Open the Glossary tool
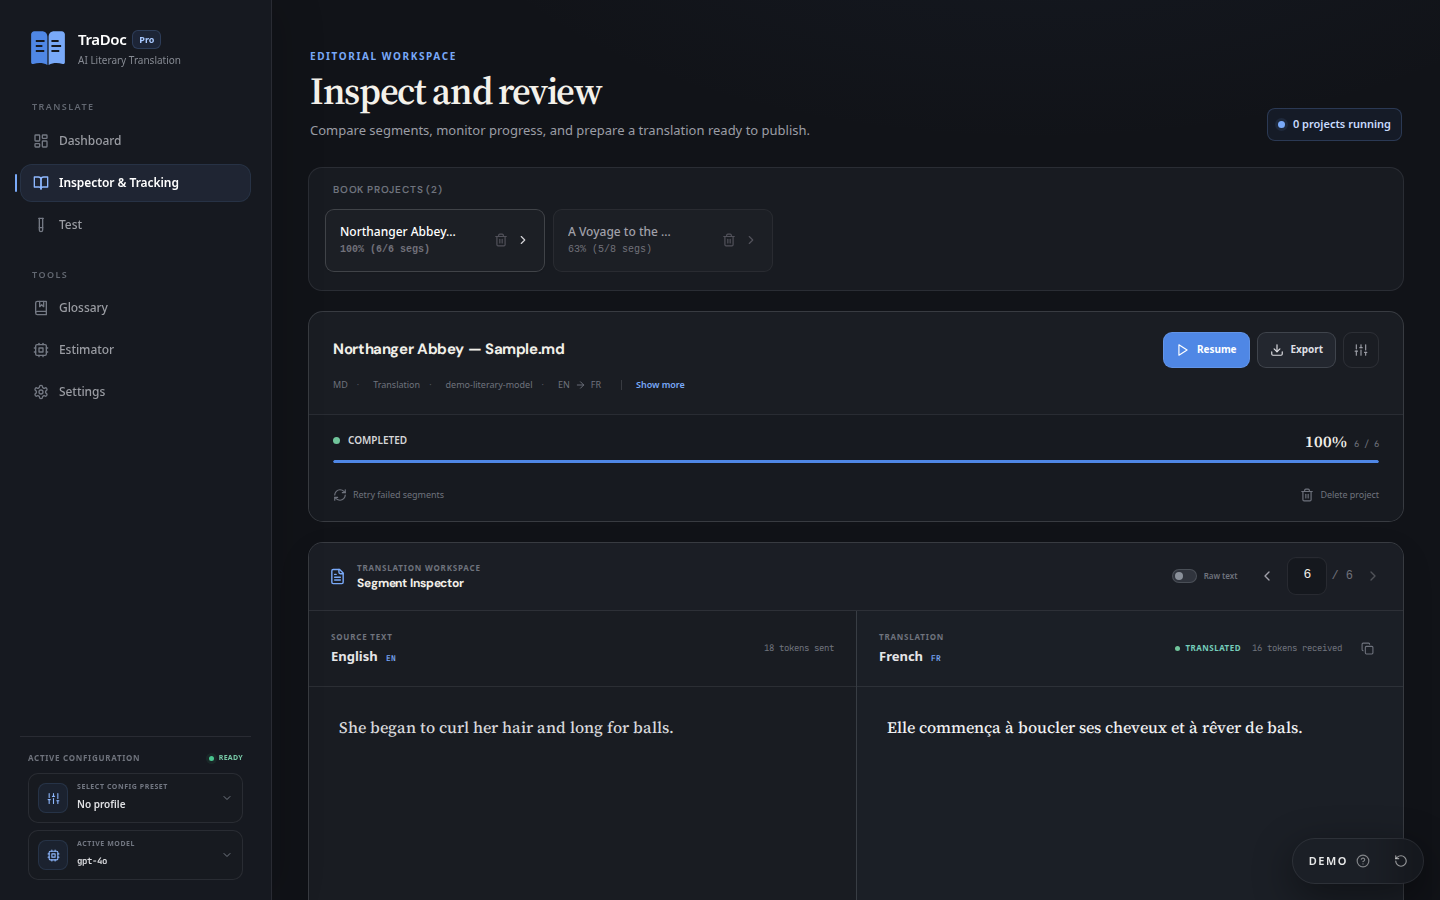The height and width of the screenshot is (900, 1440). click(x=135, y=308)
